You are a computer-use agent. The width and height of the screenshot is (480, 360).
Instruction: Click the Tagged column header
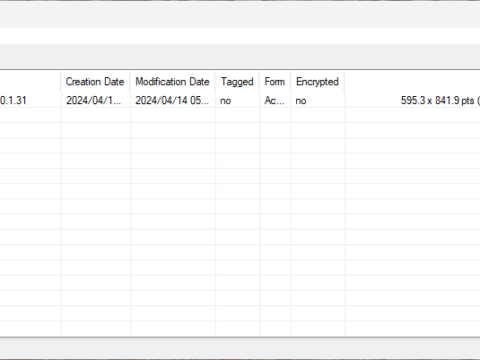point(237,82)
